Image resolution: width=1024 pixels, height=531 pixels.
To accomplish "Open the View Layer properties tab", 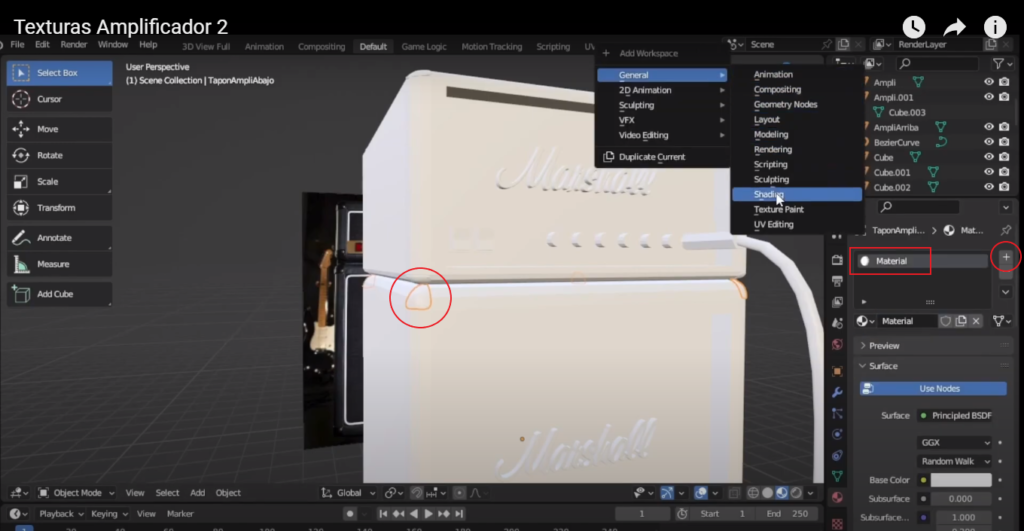I will (837, 302).
